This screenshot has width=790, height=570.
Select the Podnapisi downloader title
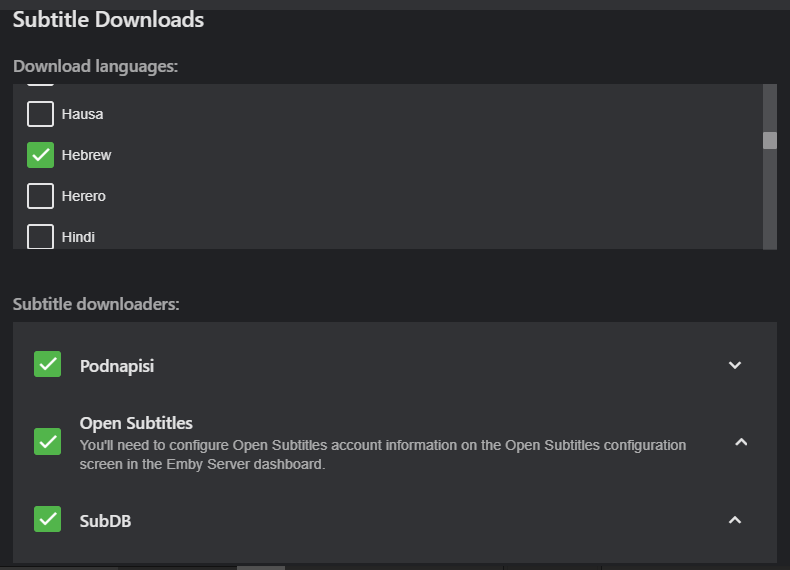[117, 366]
